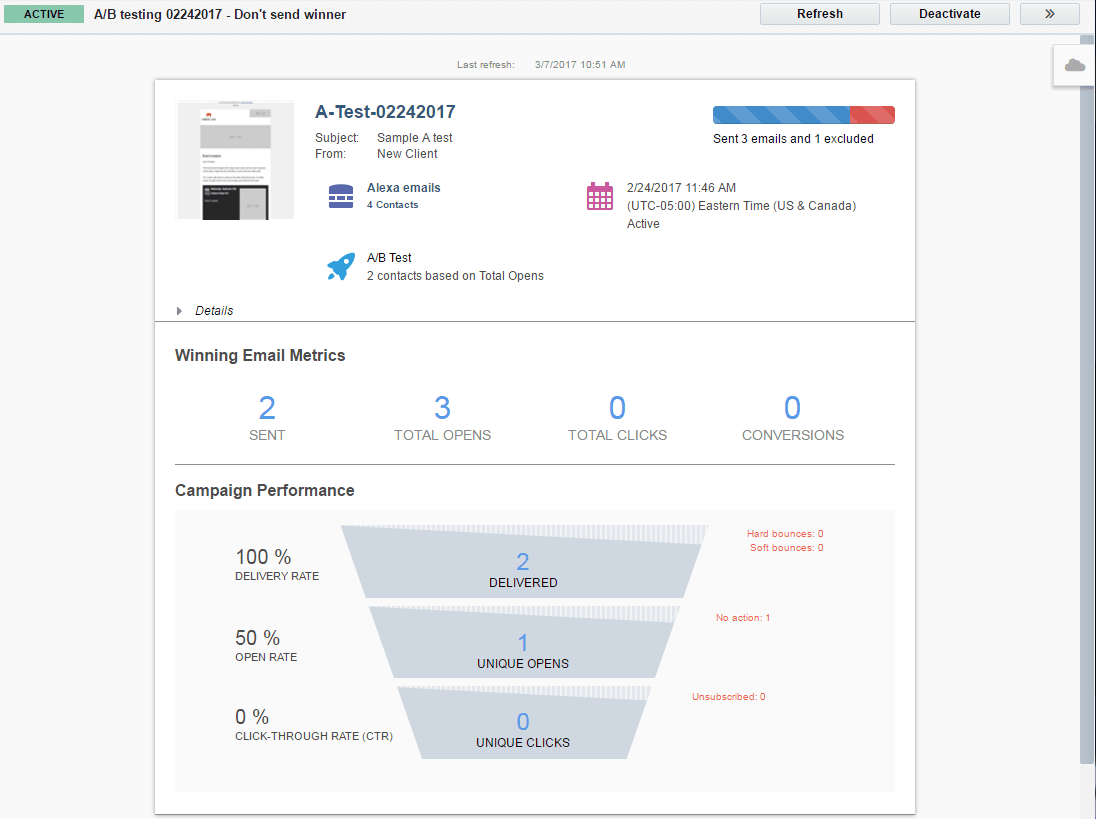The width and height of the screenshot is (1096, 819).
Task: Click the Deactivate button
Action: (x=949, y=14)
